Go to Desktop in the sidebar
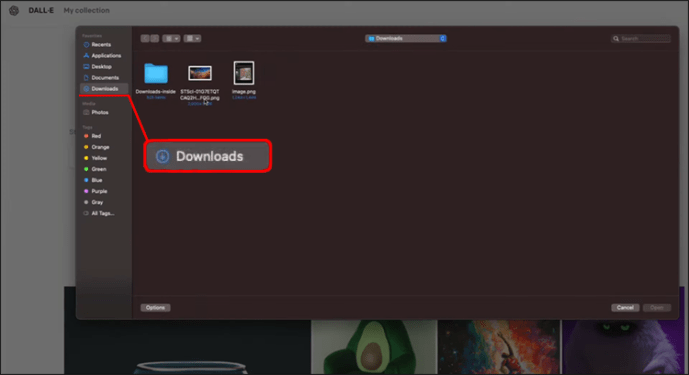Viewport: 689px width, 375px height. coord(98,66)
